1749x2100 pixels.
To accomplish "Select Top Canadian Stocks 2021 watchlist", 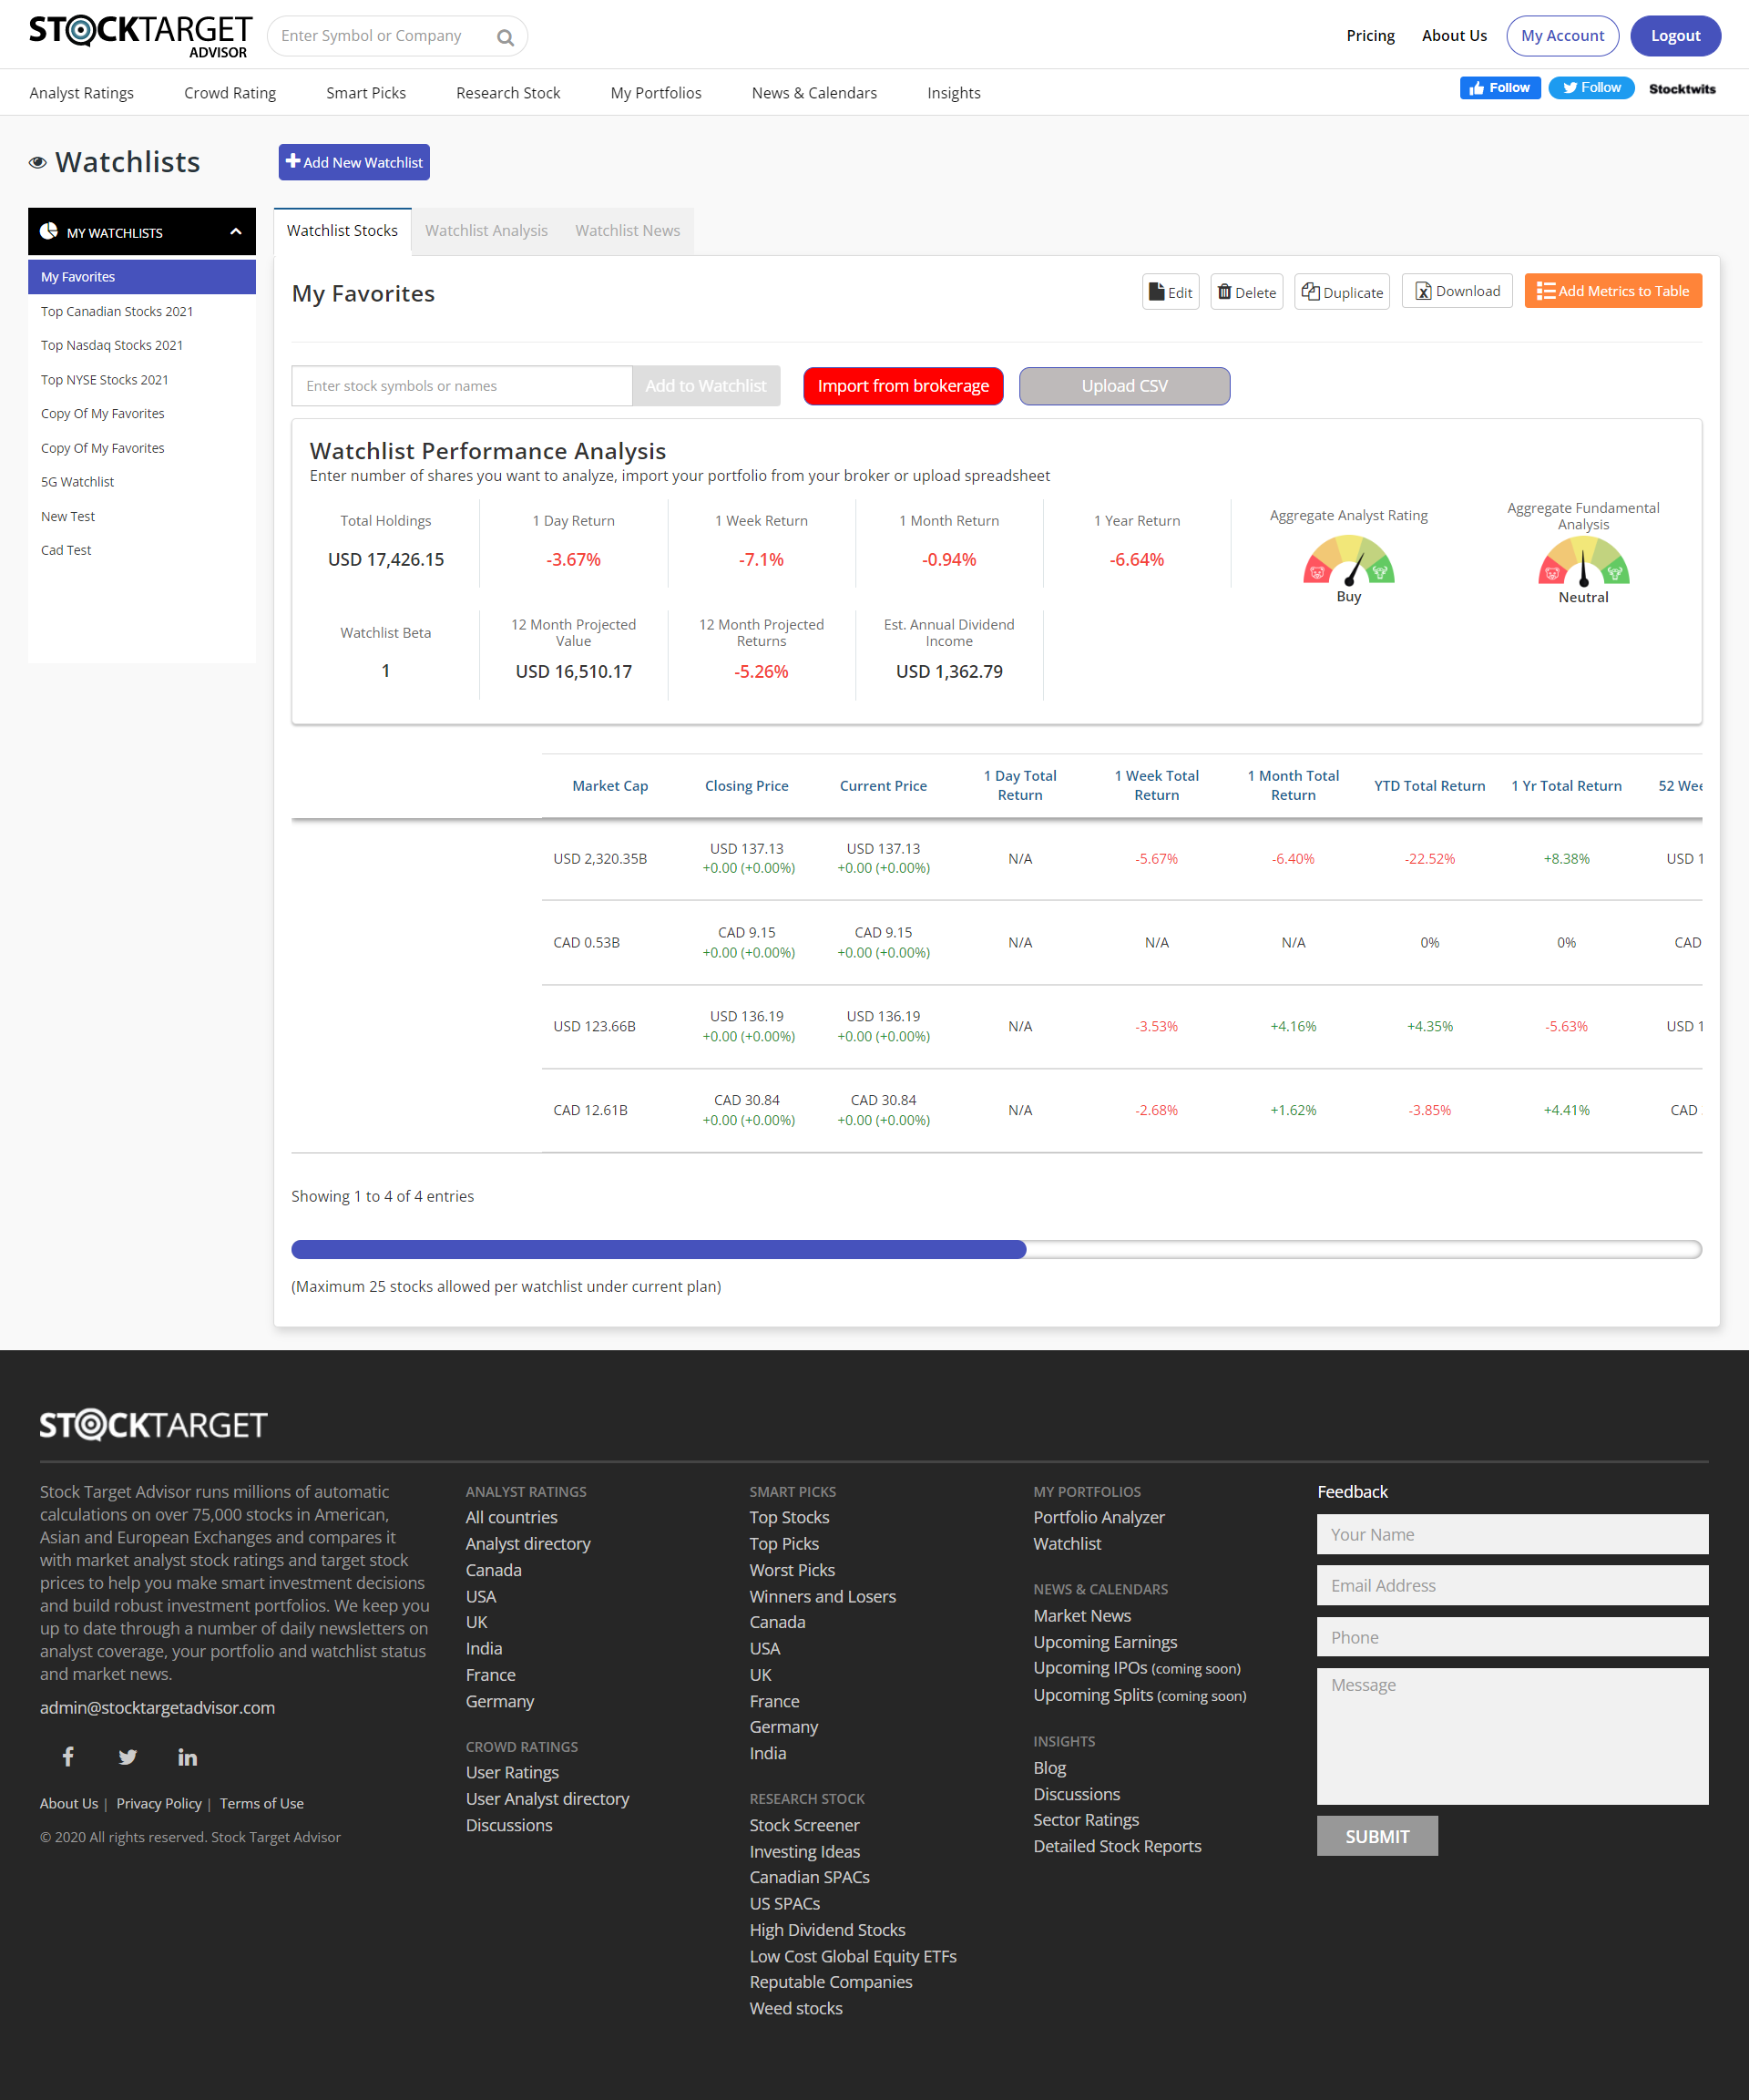I will (x=142, y=312).
